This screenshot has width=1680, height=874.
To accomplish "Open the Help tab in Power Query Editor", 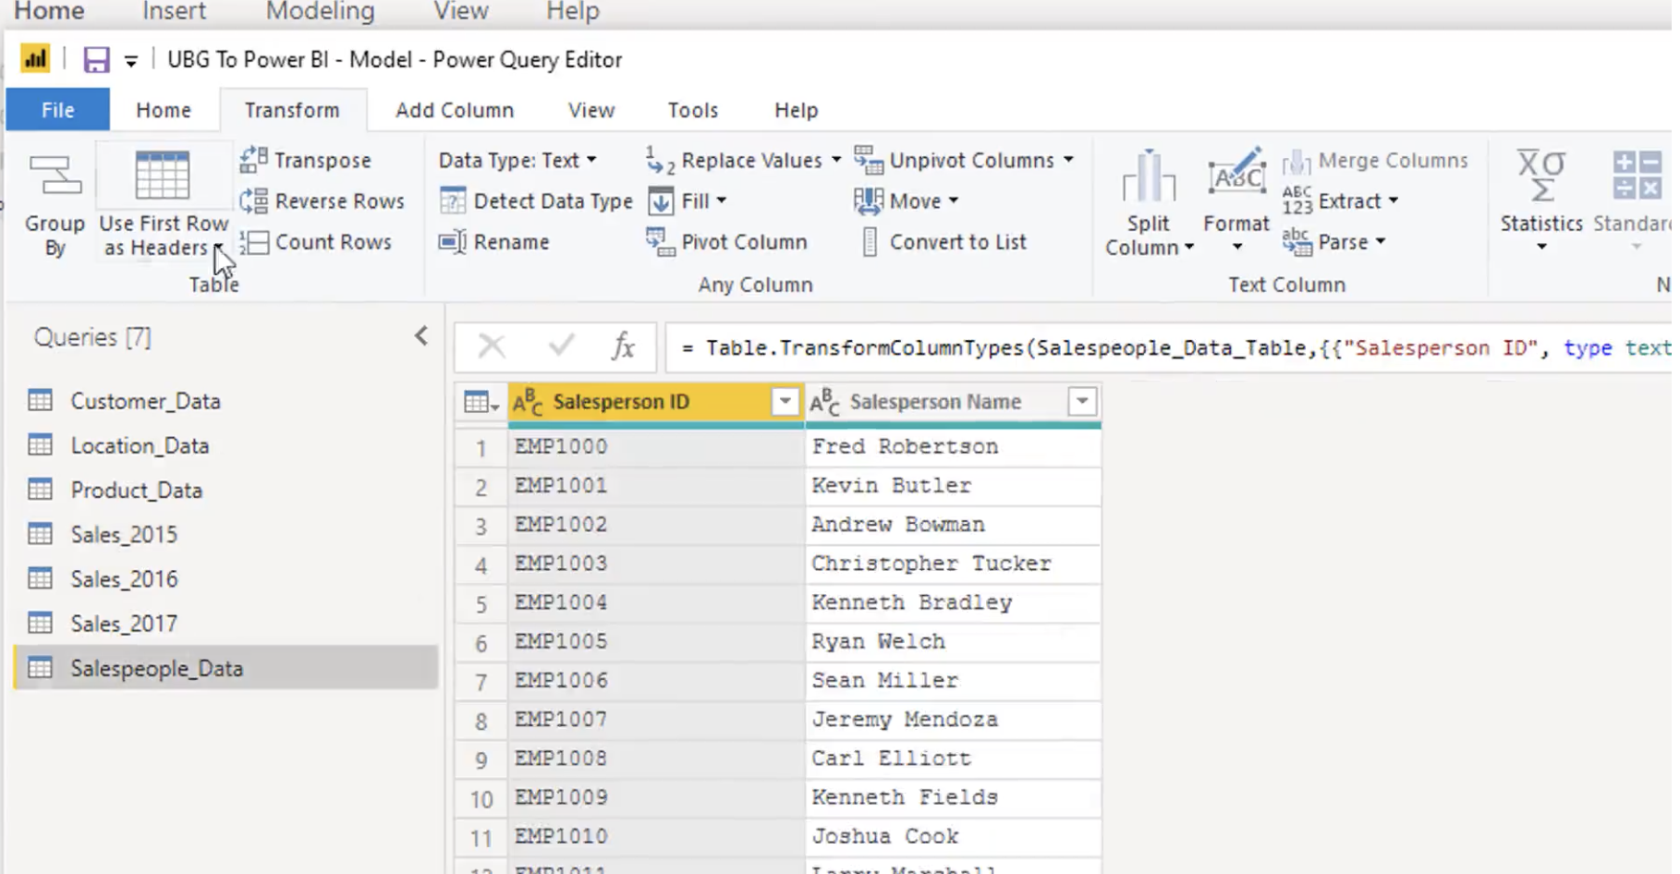I will [796, 110].
